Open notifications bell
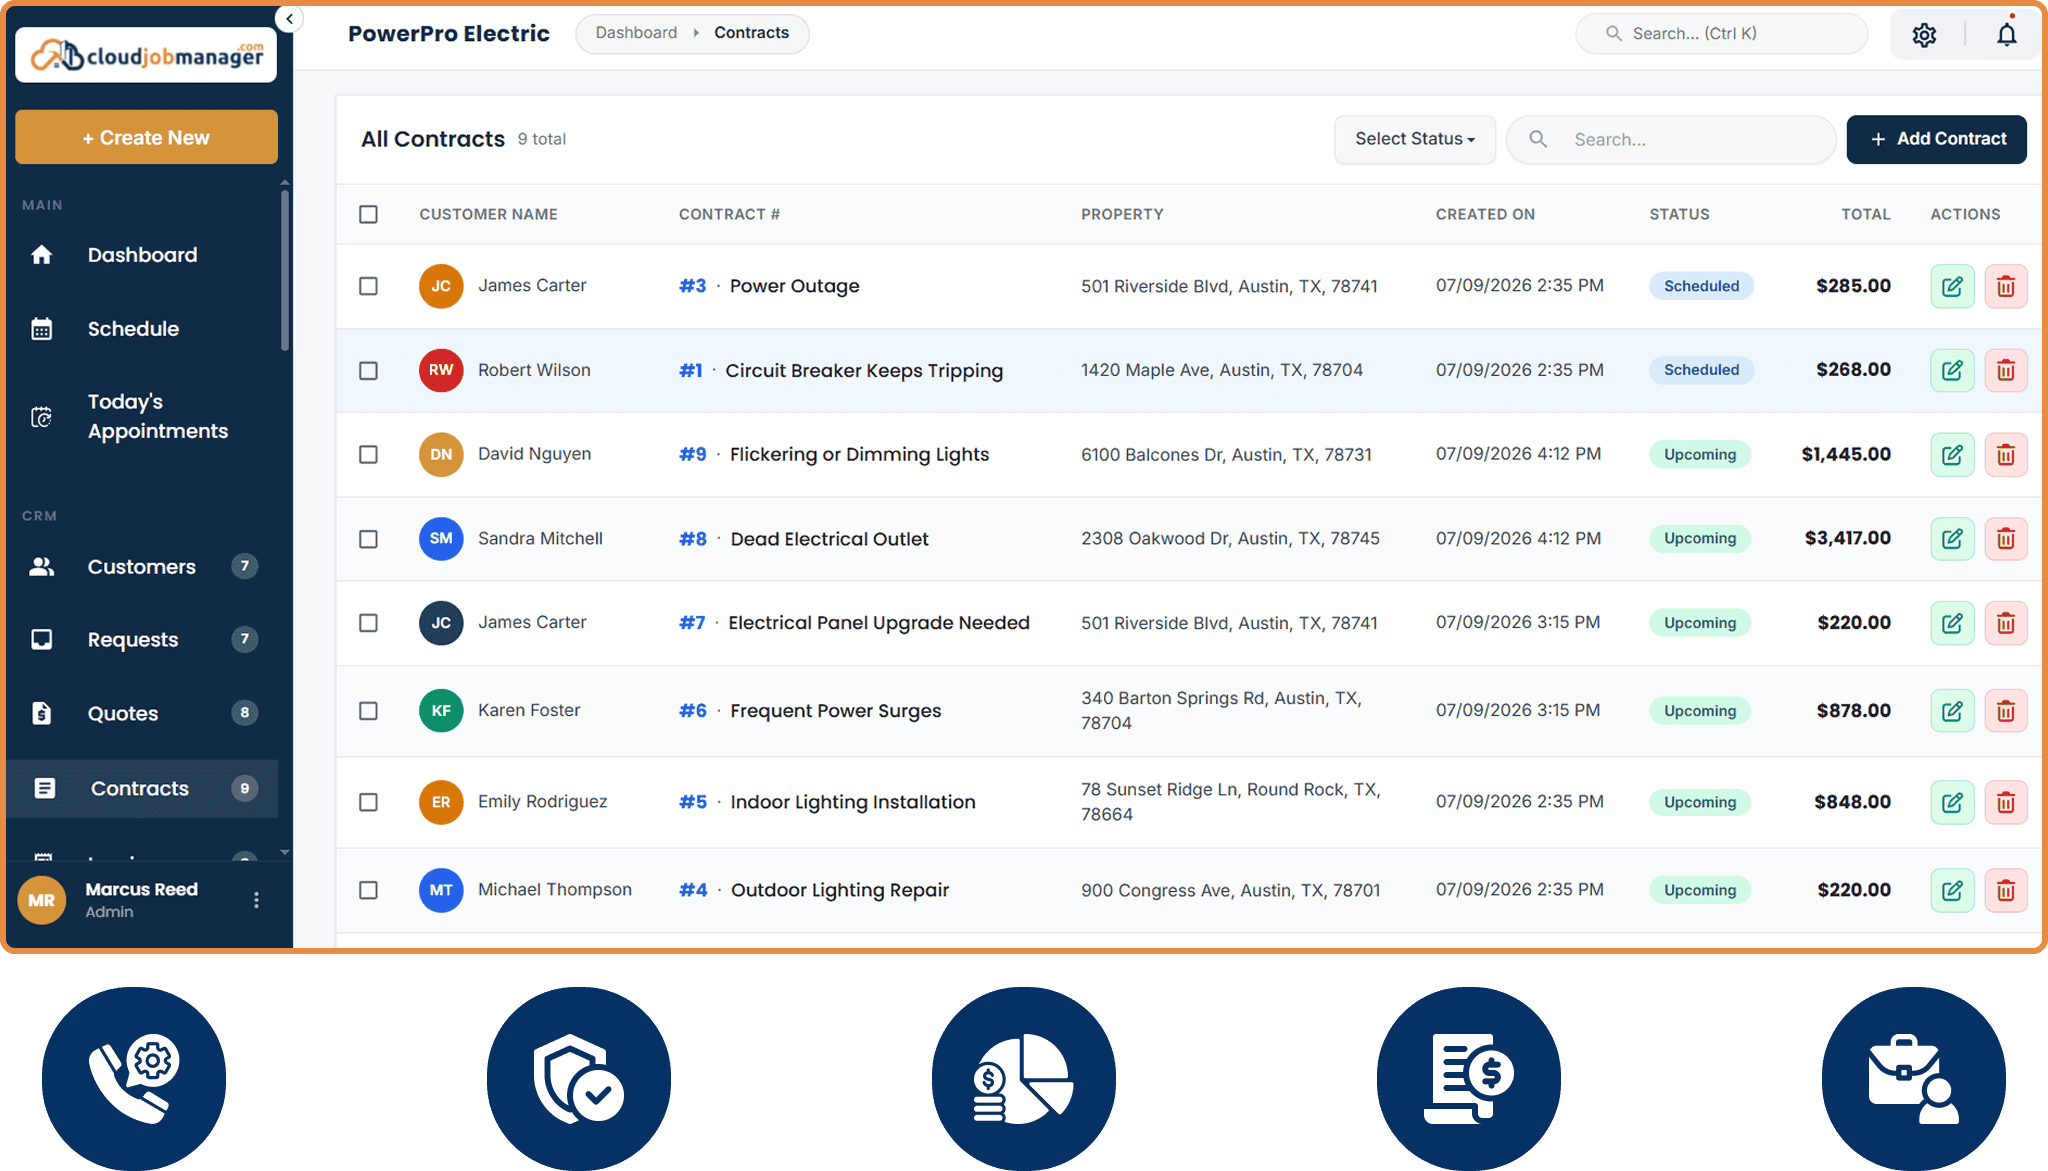The height and width of the screenshot is (1171, 2048). [2006, 35]
